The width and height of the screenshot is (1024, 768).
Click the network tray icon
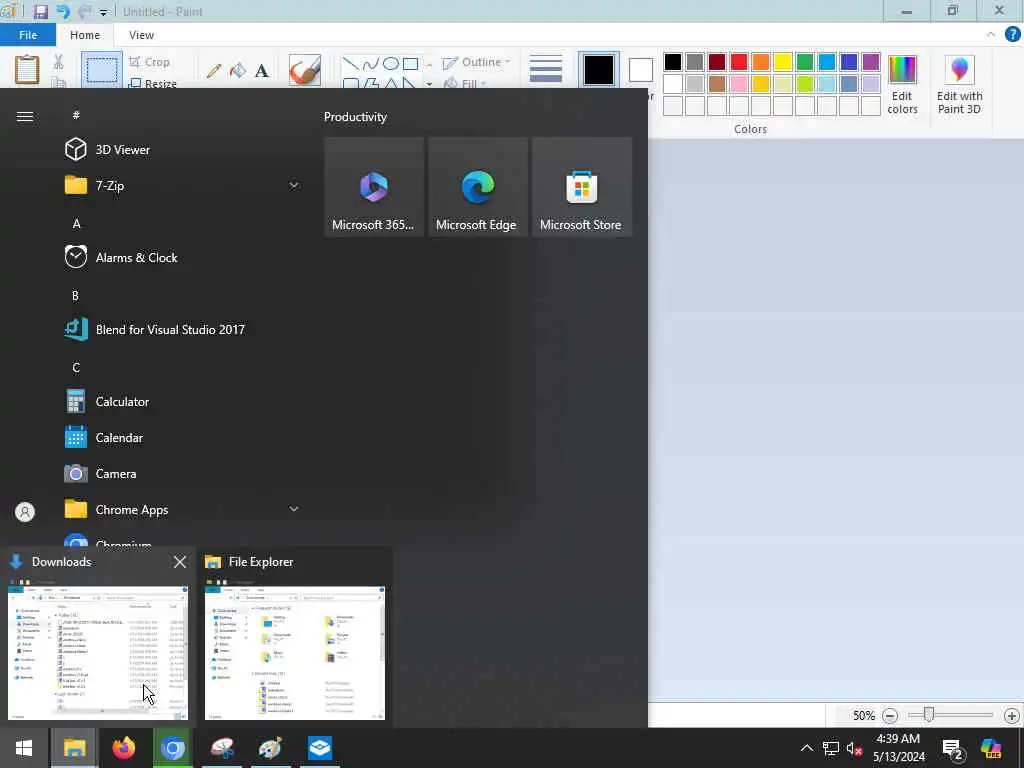tap(831, 748)
